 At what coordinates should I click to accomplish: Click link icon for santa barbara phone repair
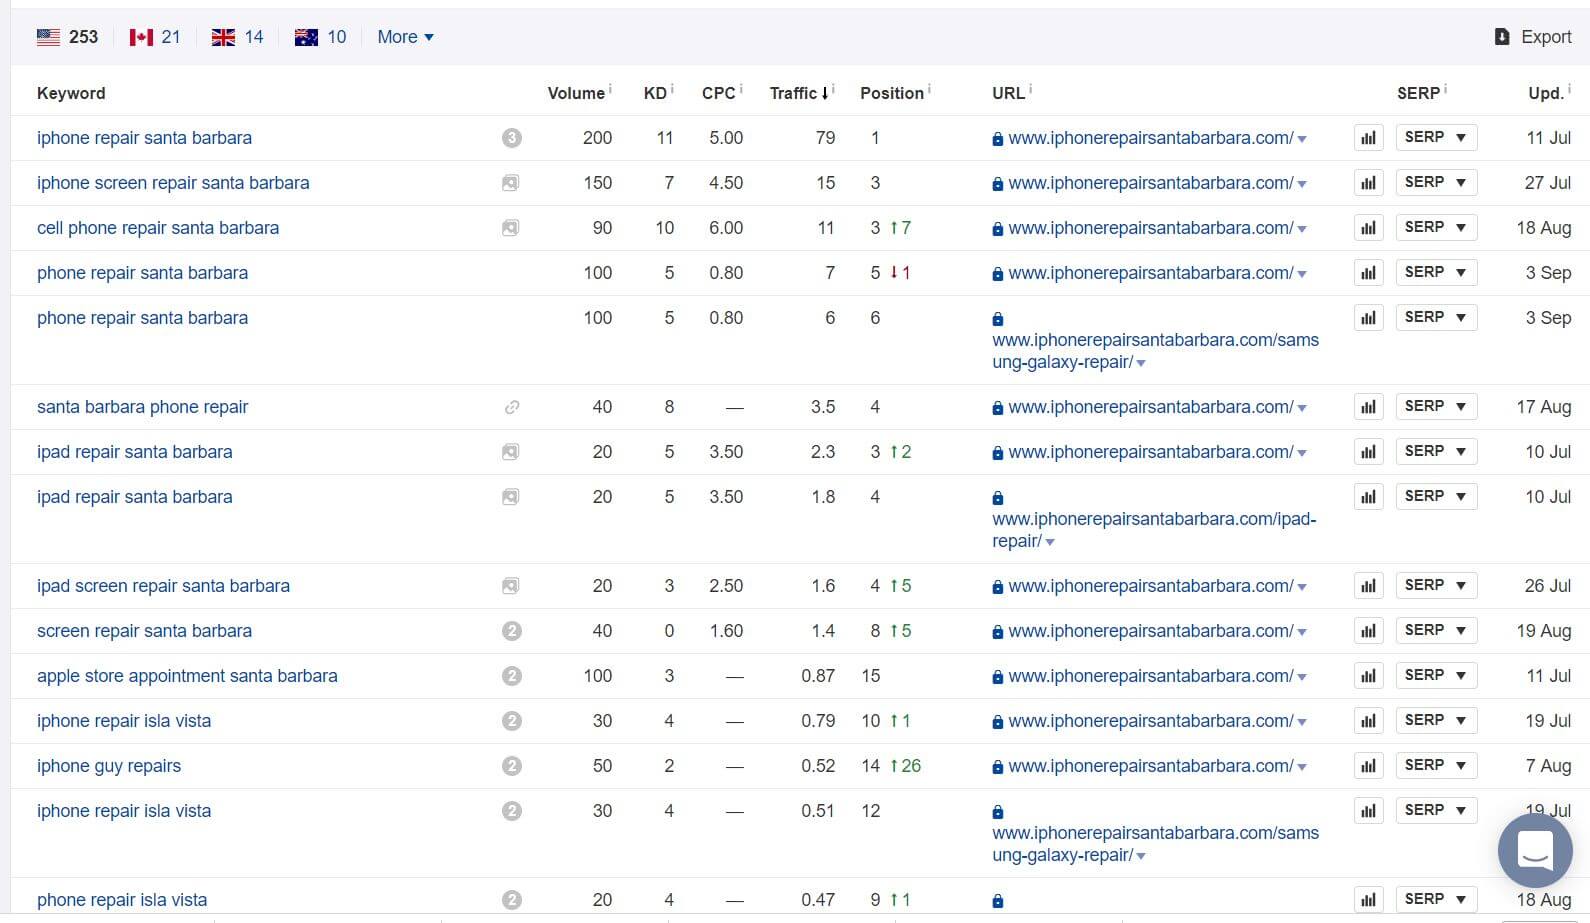pos(511,407)
